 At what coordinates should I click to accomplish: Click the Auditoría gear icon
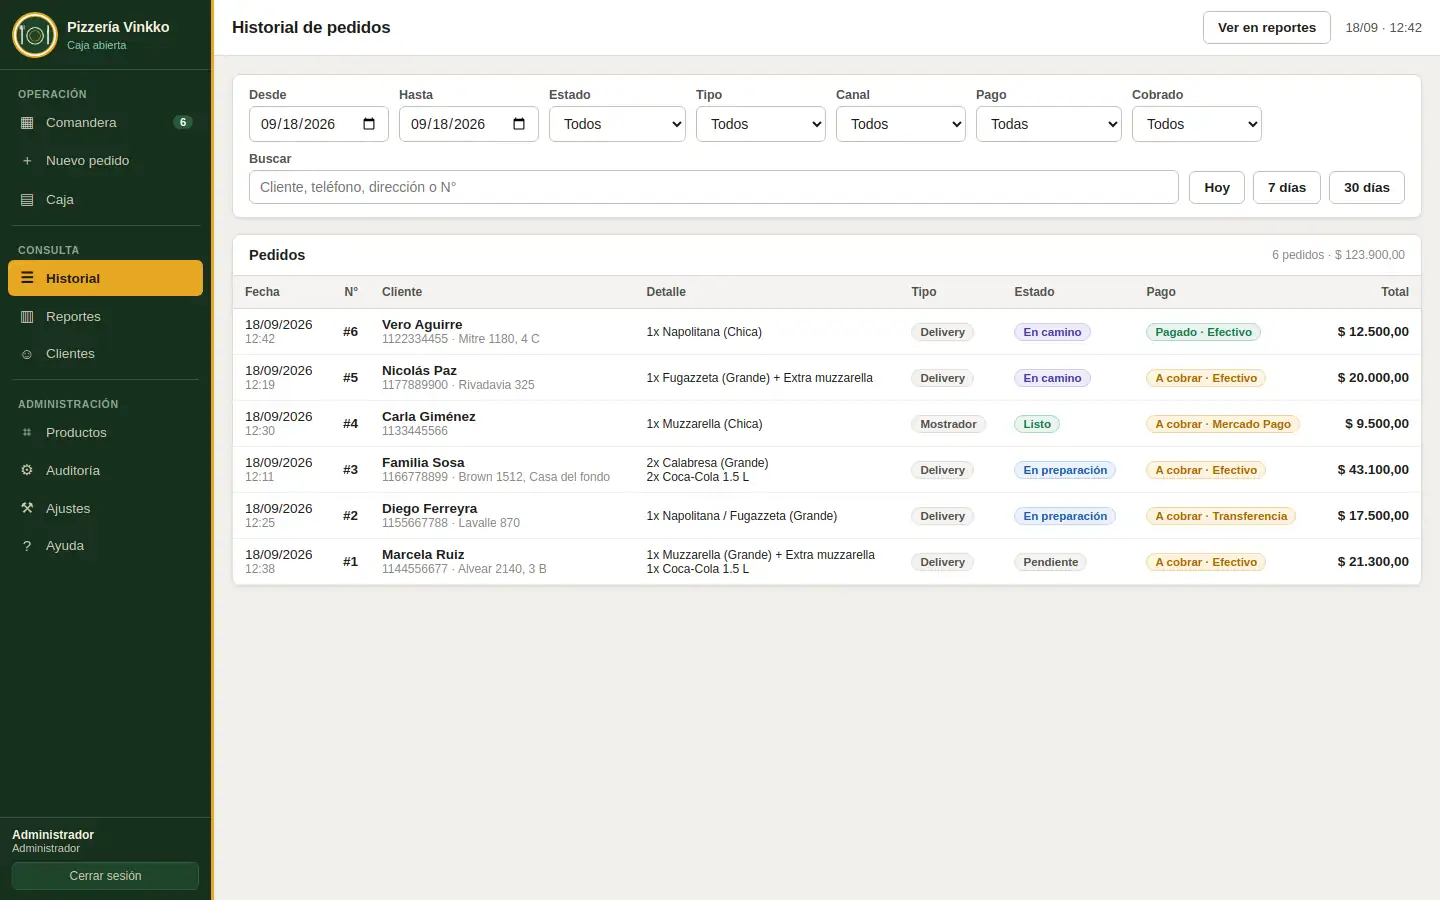pos(27,471)
